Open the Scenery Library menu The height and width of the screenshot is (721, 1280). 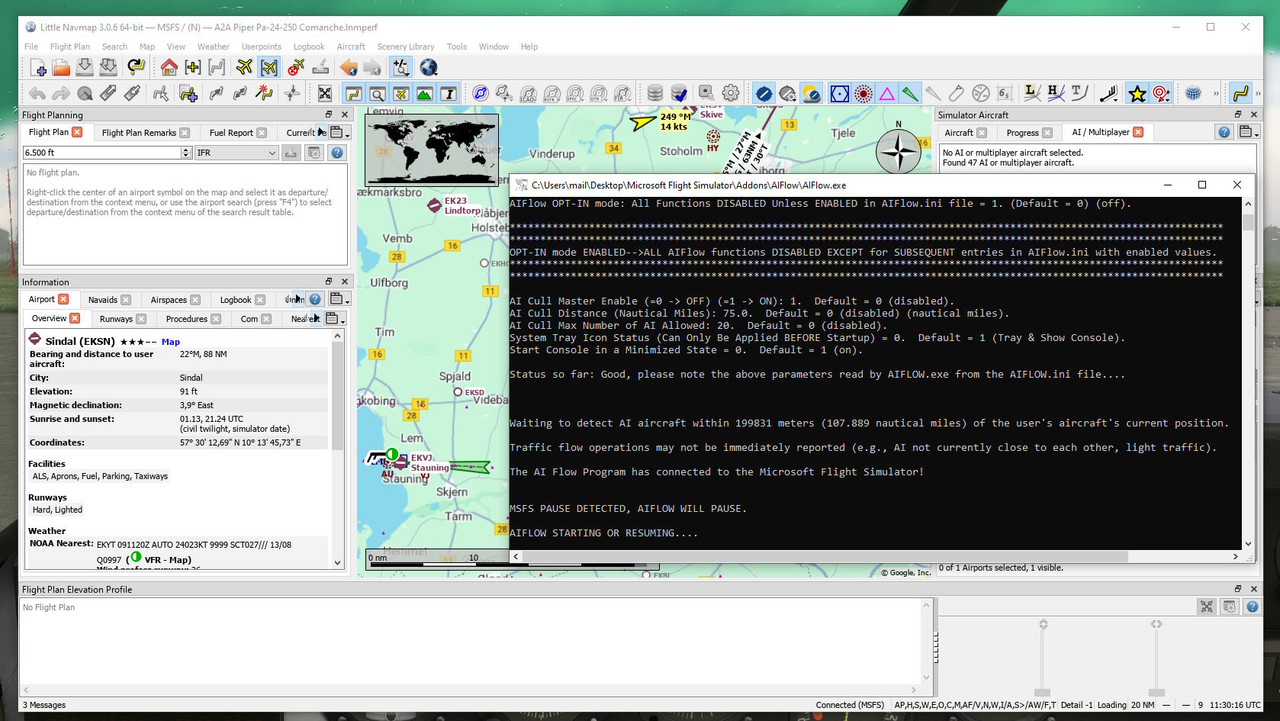(x=405, y=46)
